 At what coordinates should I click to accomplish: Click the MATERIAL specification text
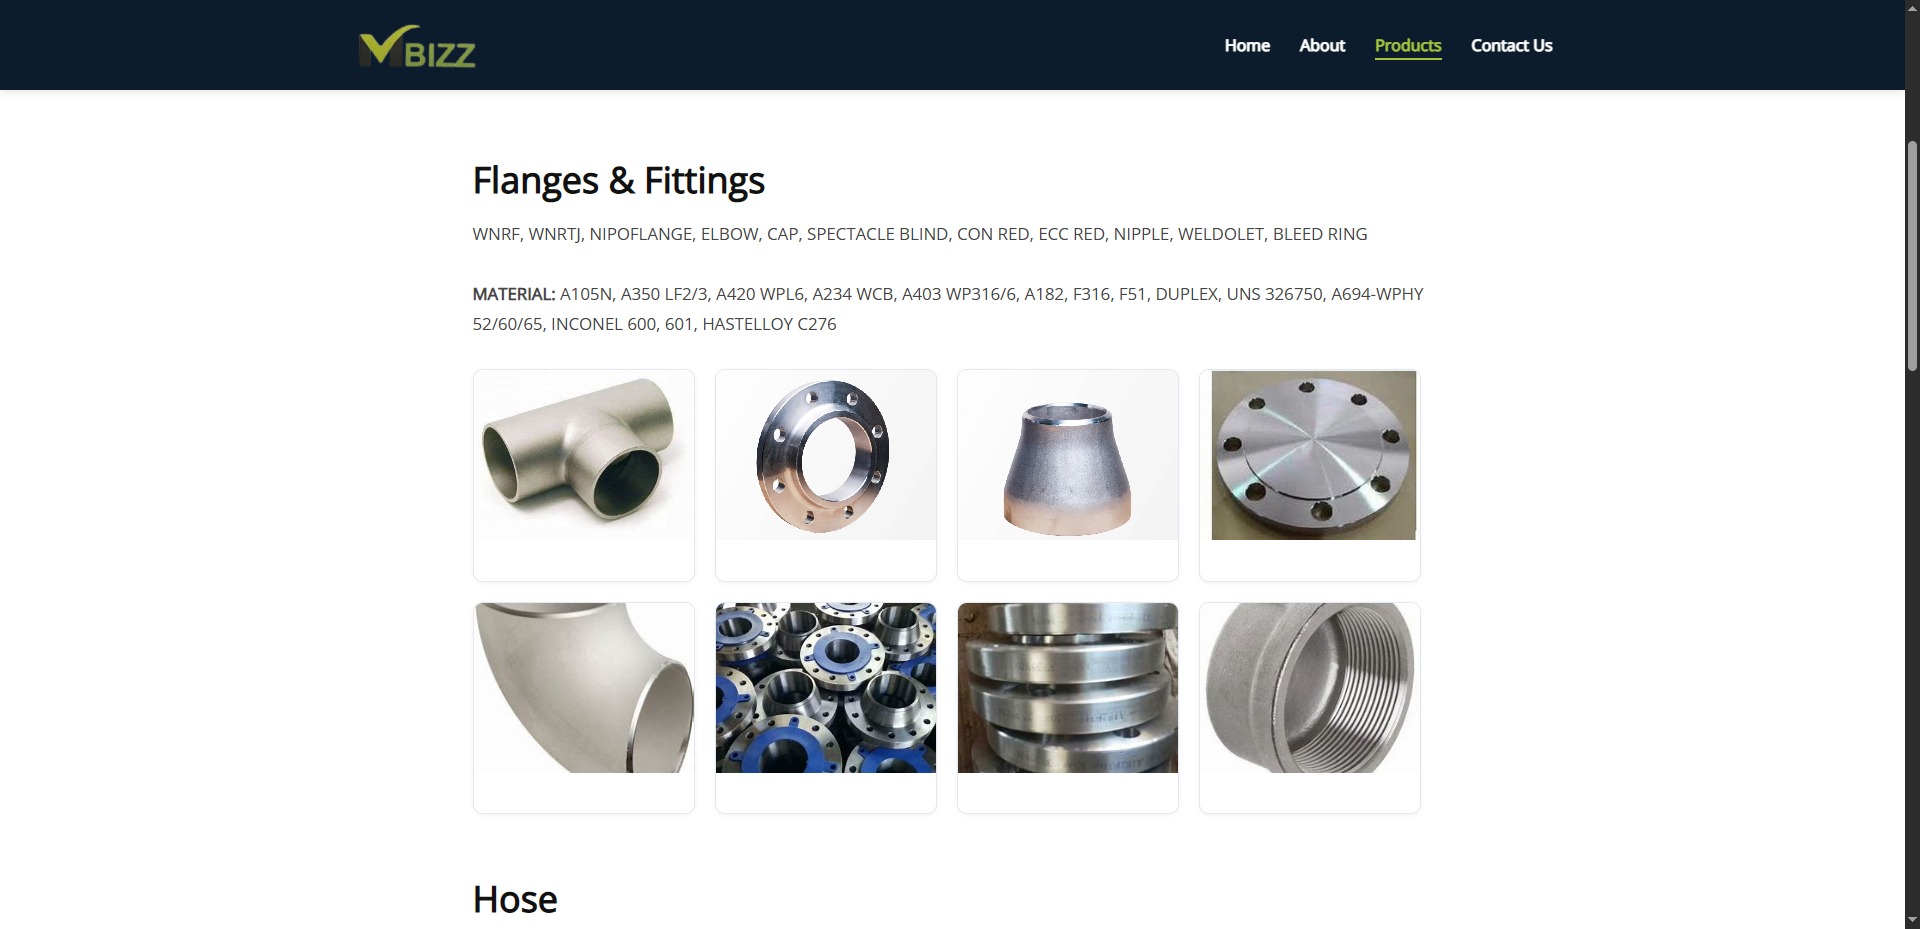(x=948, y=309)
